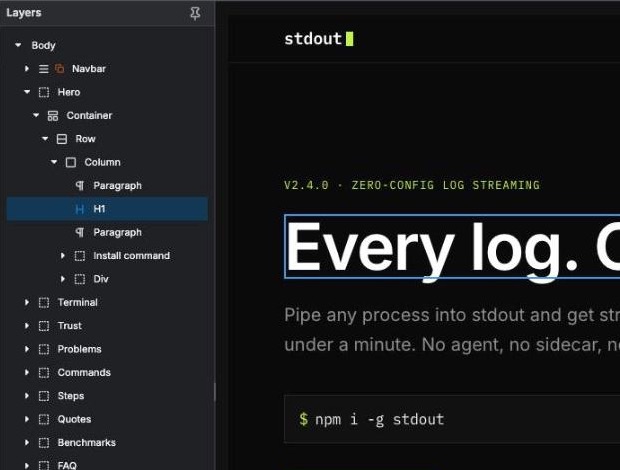This screenshot has height=470, width=620.
Task: Select the Commands layer label
Action: coord(84,372)
